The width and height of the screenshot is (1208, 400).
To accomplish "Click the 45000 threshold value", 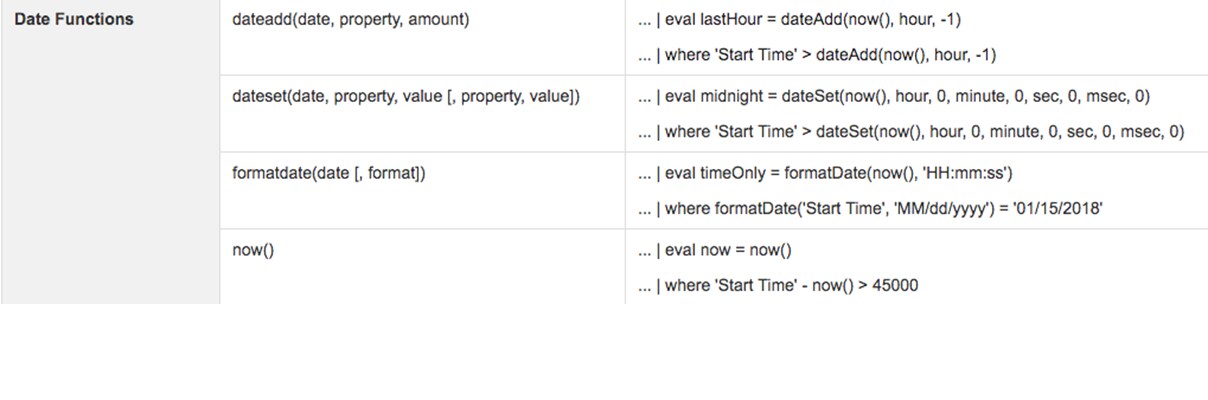I will [895, 285].
